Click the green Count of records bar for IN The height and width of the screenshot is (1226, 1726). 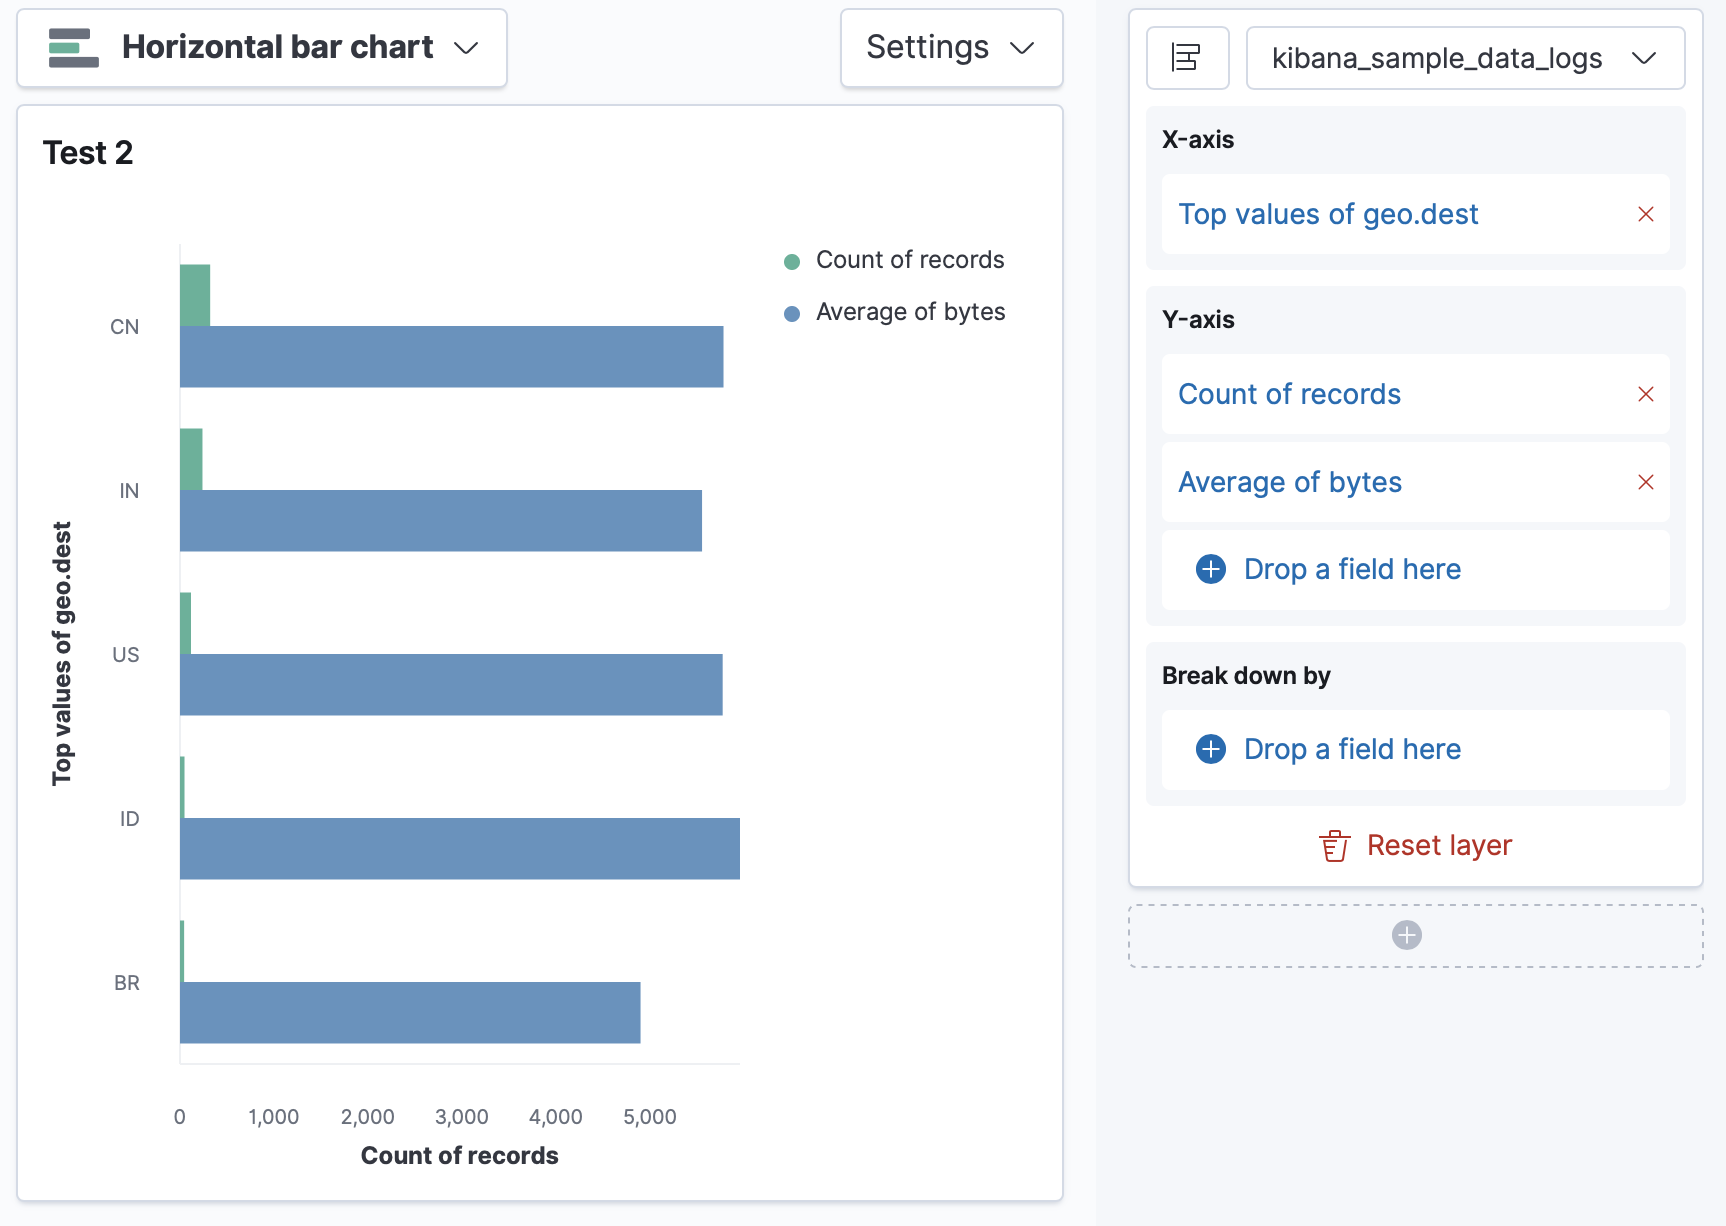click(191, 459)
